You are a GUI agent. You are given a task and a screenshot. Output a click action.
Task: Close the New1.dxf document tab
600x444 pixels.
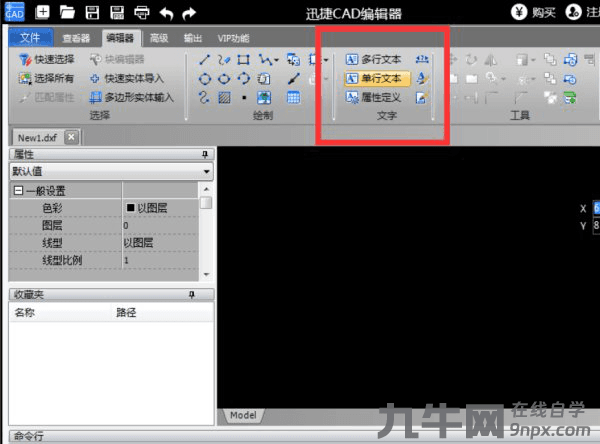click(71, 137)
